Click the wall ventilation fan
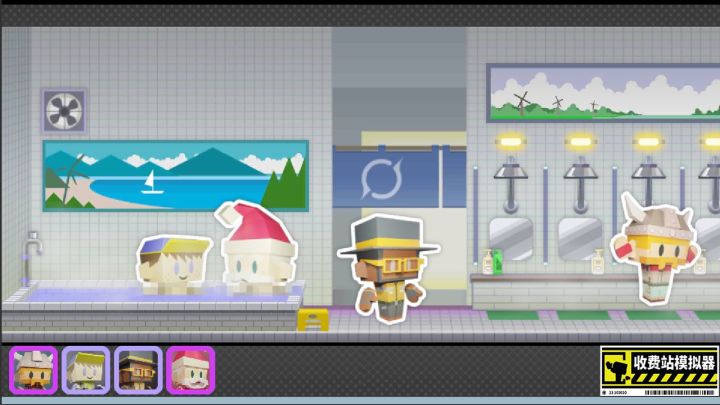Viewport: 720px width, 405px height. pyautogui.click(x=64, y=111)
